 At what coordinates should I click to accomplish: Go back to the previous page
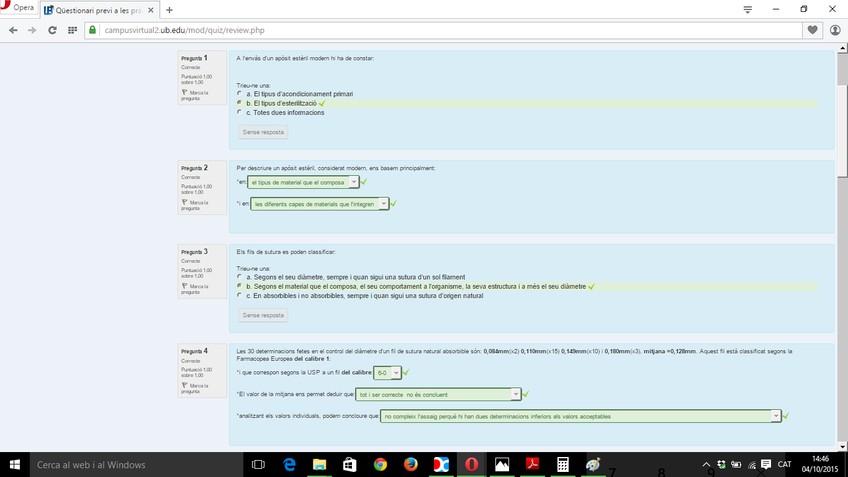pyautogui.click(x=12, y=30)
